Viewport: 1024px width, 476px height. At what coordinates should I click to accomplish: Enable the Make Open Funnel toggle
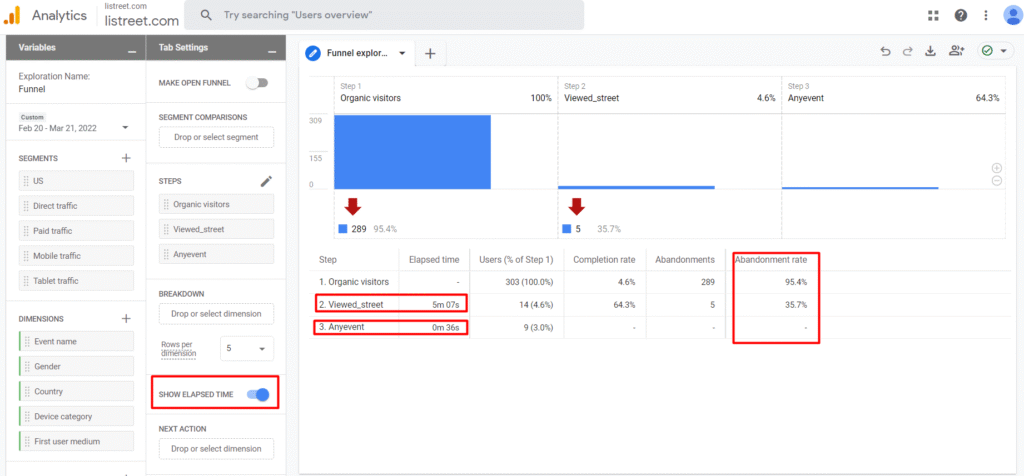[x=257, y=83]
